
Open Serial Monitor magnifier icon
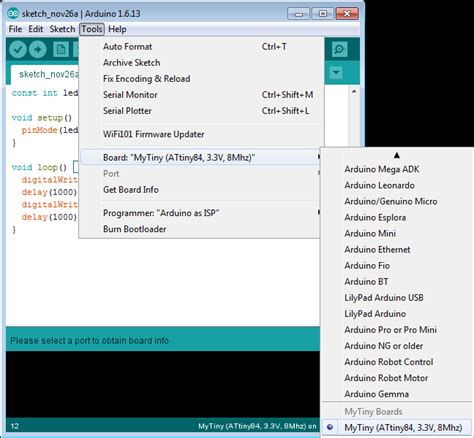pos(339,50)
